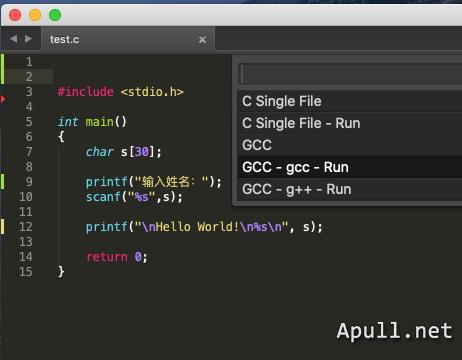Click the green fullscreen window button
Viewport: 462px width, 360px height.
(55, 15)
